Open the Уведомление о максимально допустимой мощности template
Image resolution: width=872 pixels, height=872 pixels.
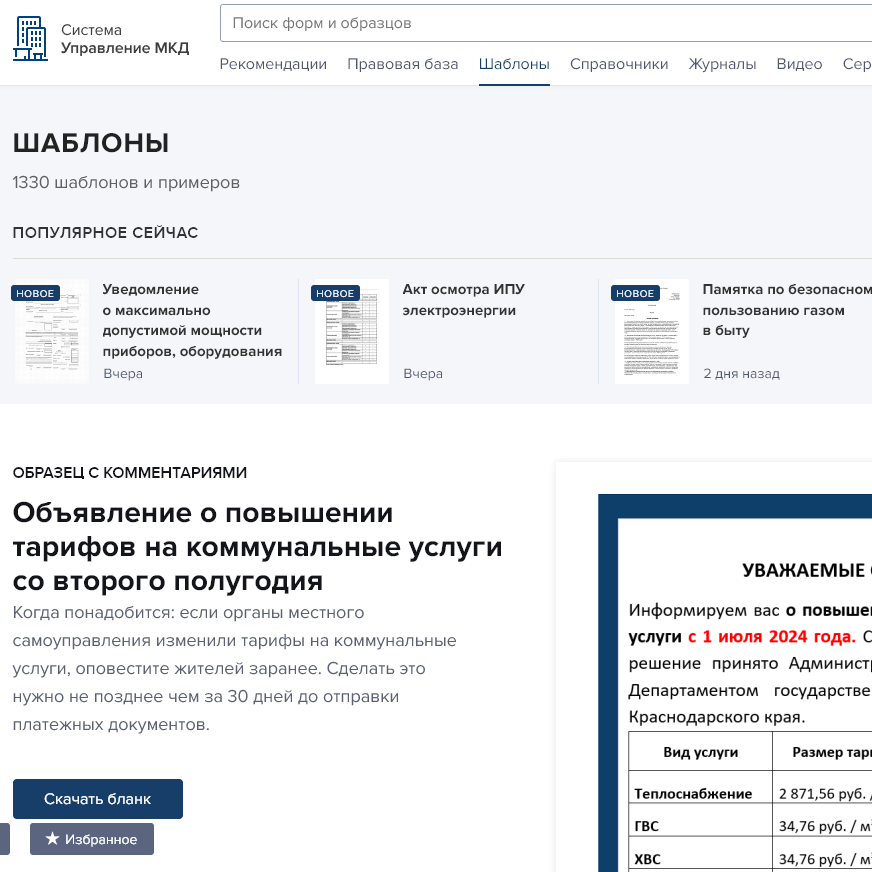[x=192, y=320]
